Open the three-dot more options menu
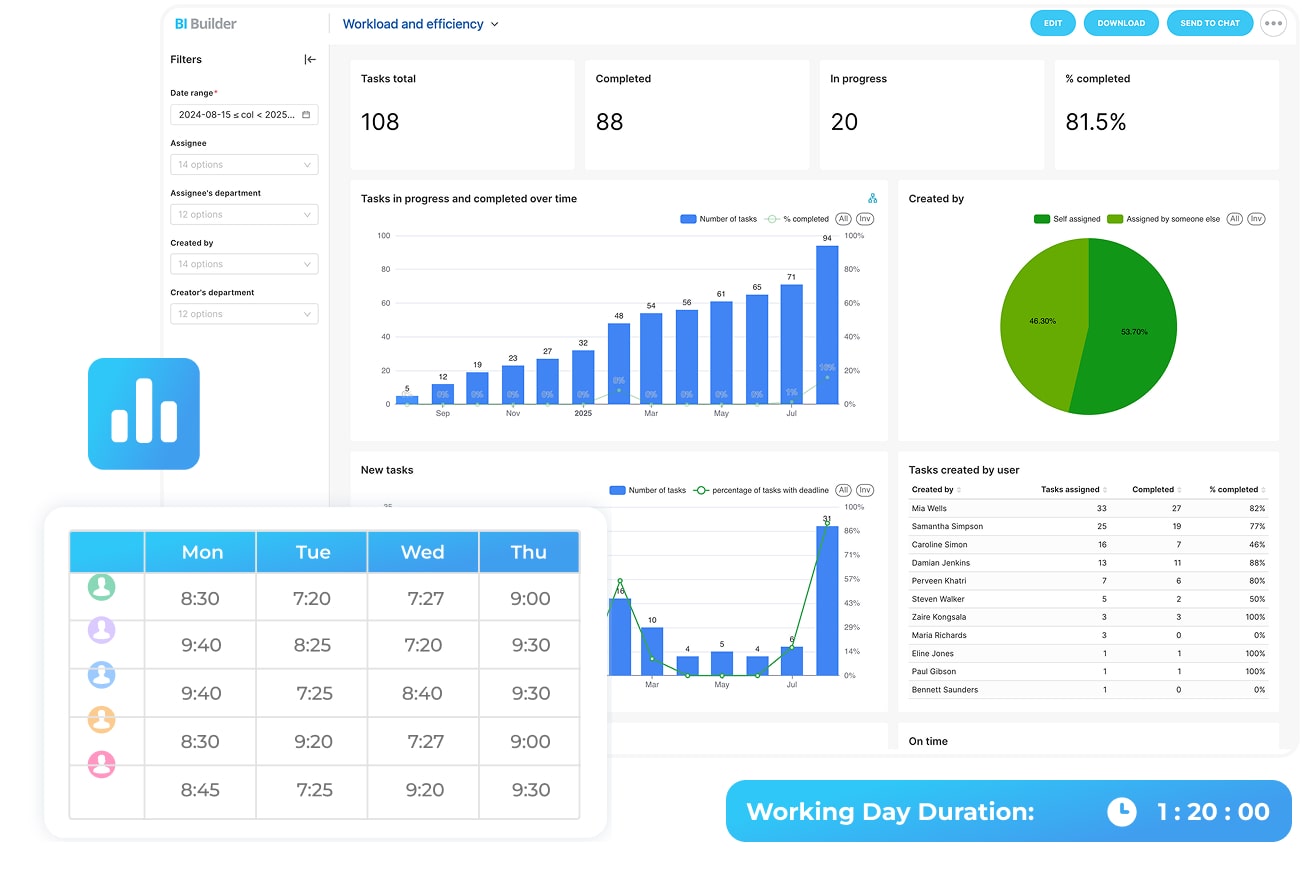The image size is (1302, 872). 1273,24
